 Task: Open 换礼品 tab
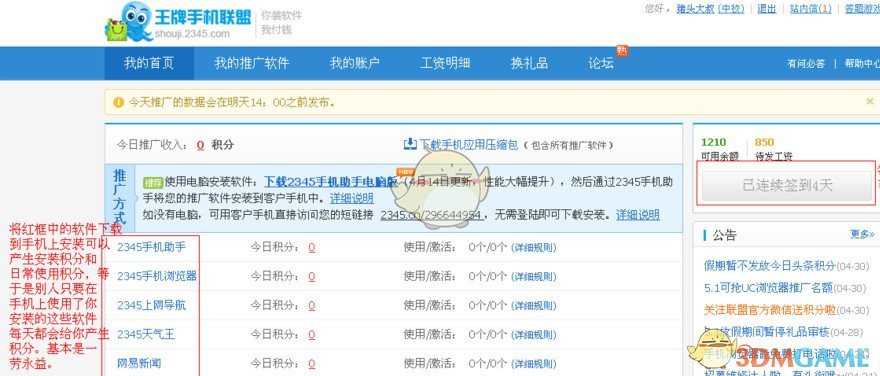[x=529, y=63]
